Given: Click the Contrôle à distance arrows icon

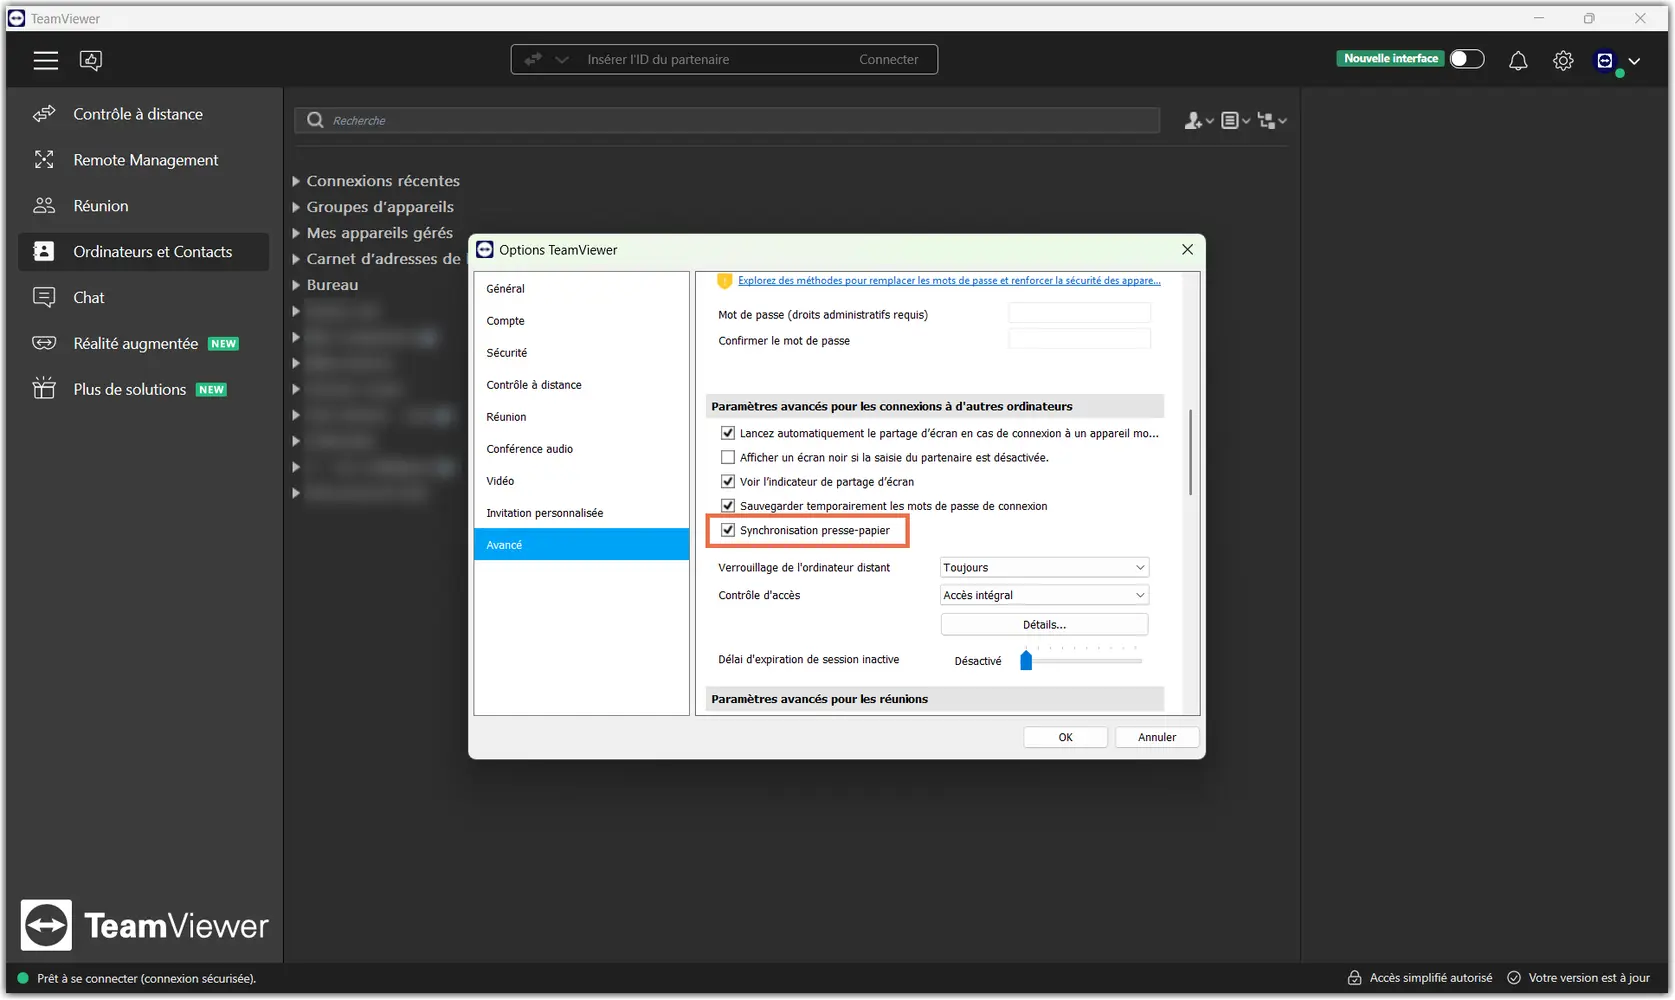Looking at the screenshot, I should click(x=44, y=114).
